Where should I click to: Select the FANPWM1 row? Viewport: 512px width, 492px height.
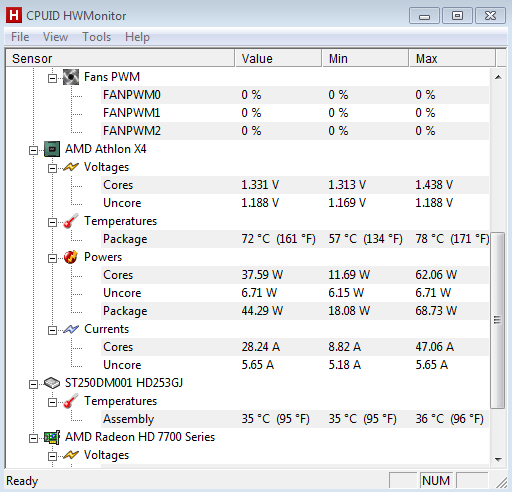coord(295,113)
